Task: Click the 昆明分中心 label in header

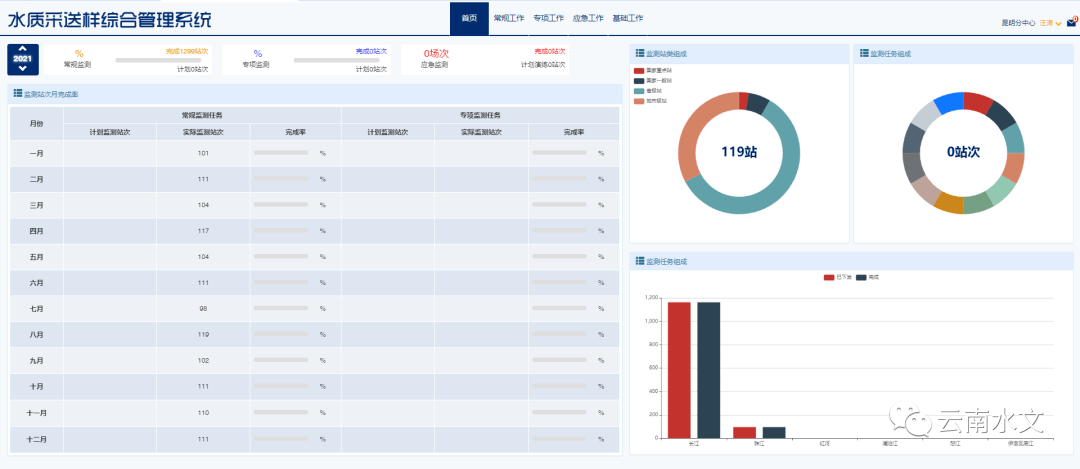Action: (x=1016, y=22)
